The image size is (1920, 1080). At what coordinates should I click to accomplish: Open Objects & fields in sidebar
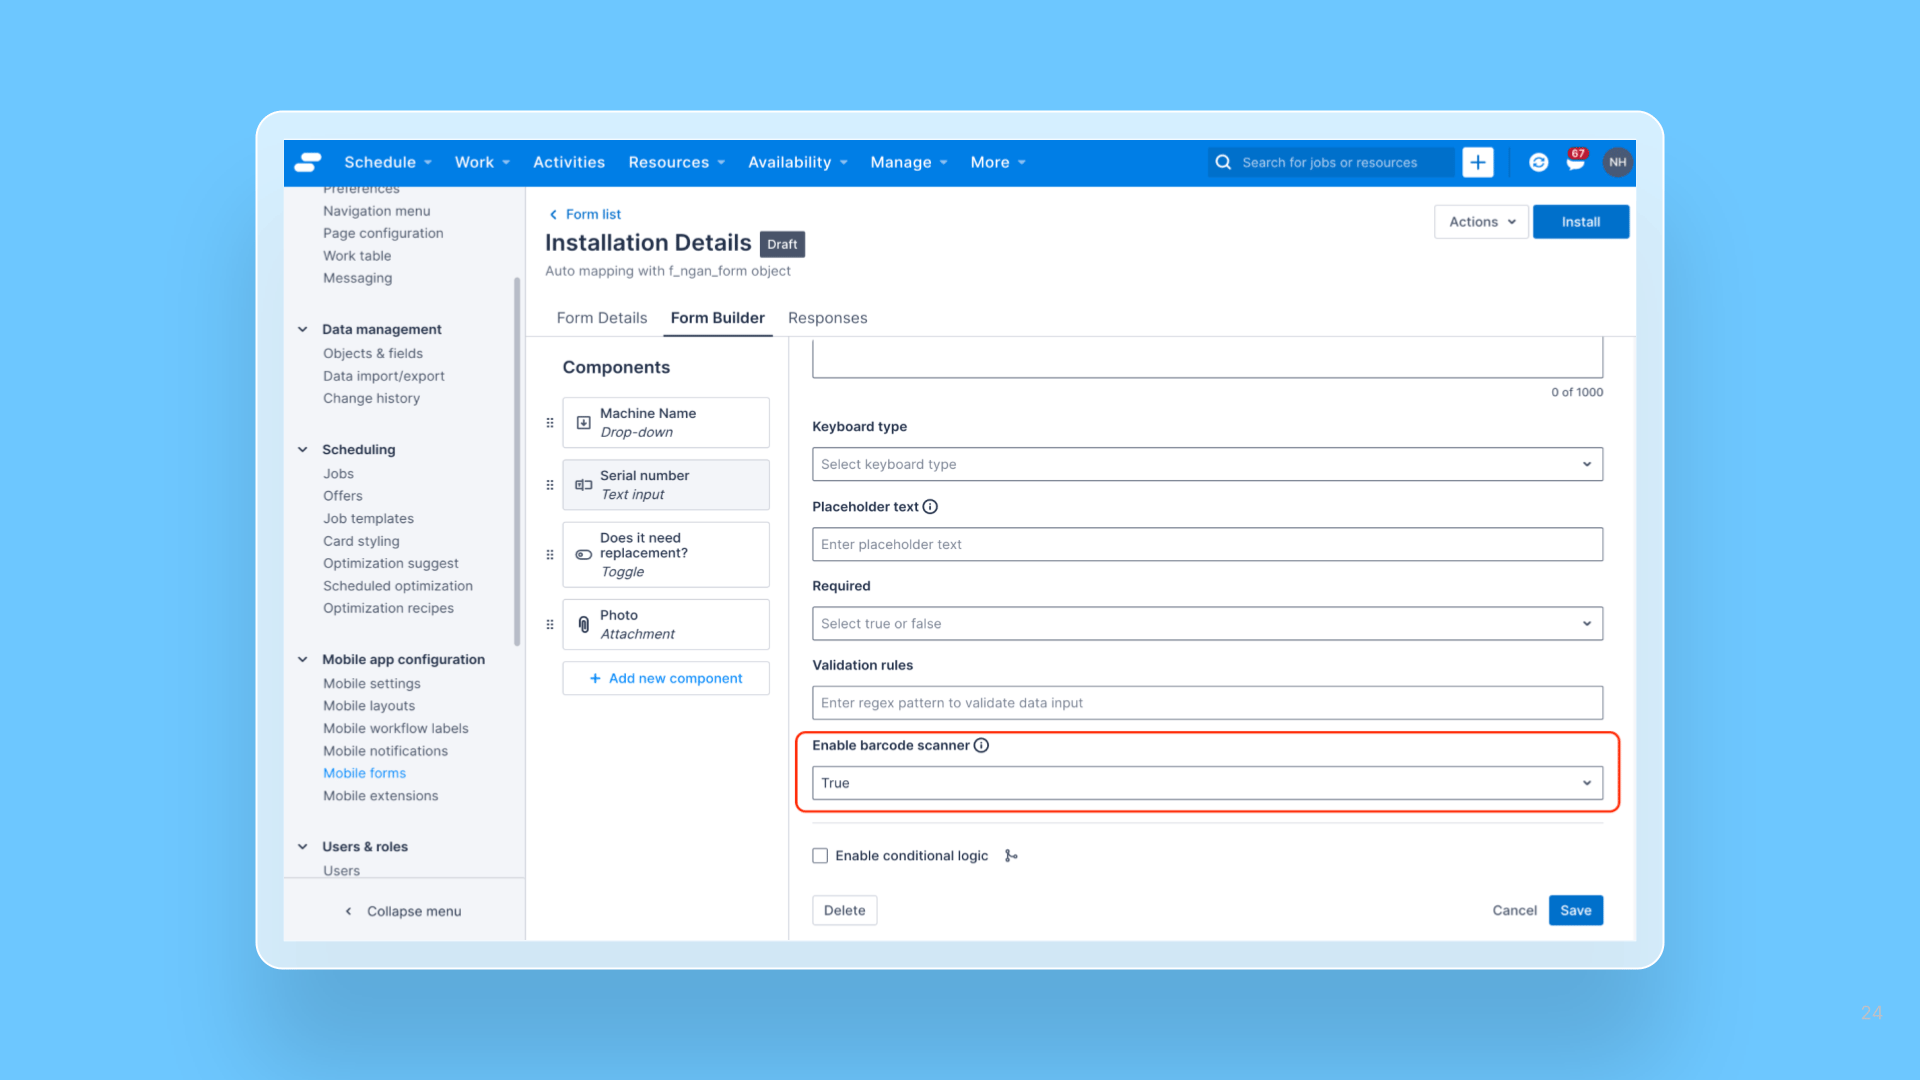373,354
